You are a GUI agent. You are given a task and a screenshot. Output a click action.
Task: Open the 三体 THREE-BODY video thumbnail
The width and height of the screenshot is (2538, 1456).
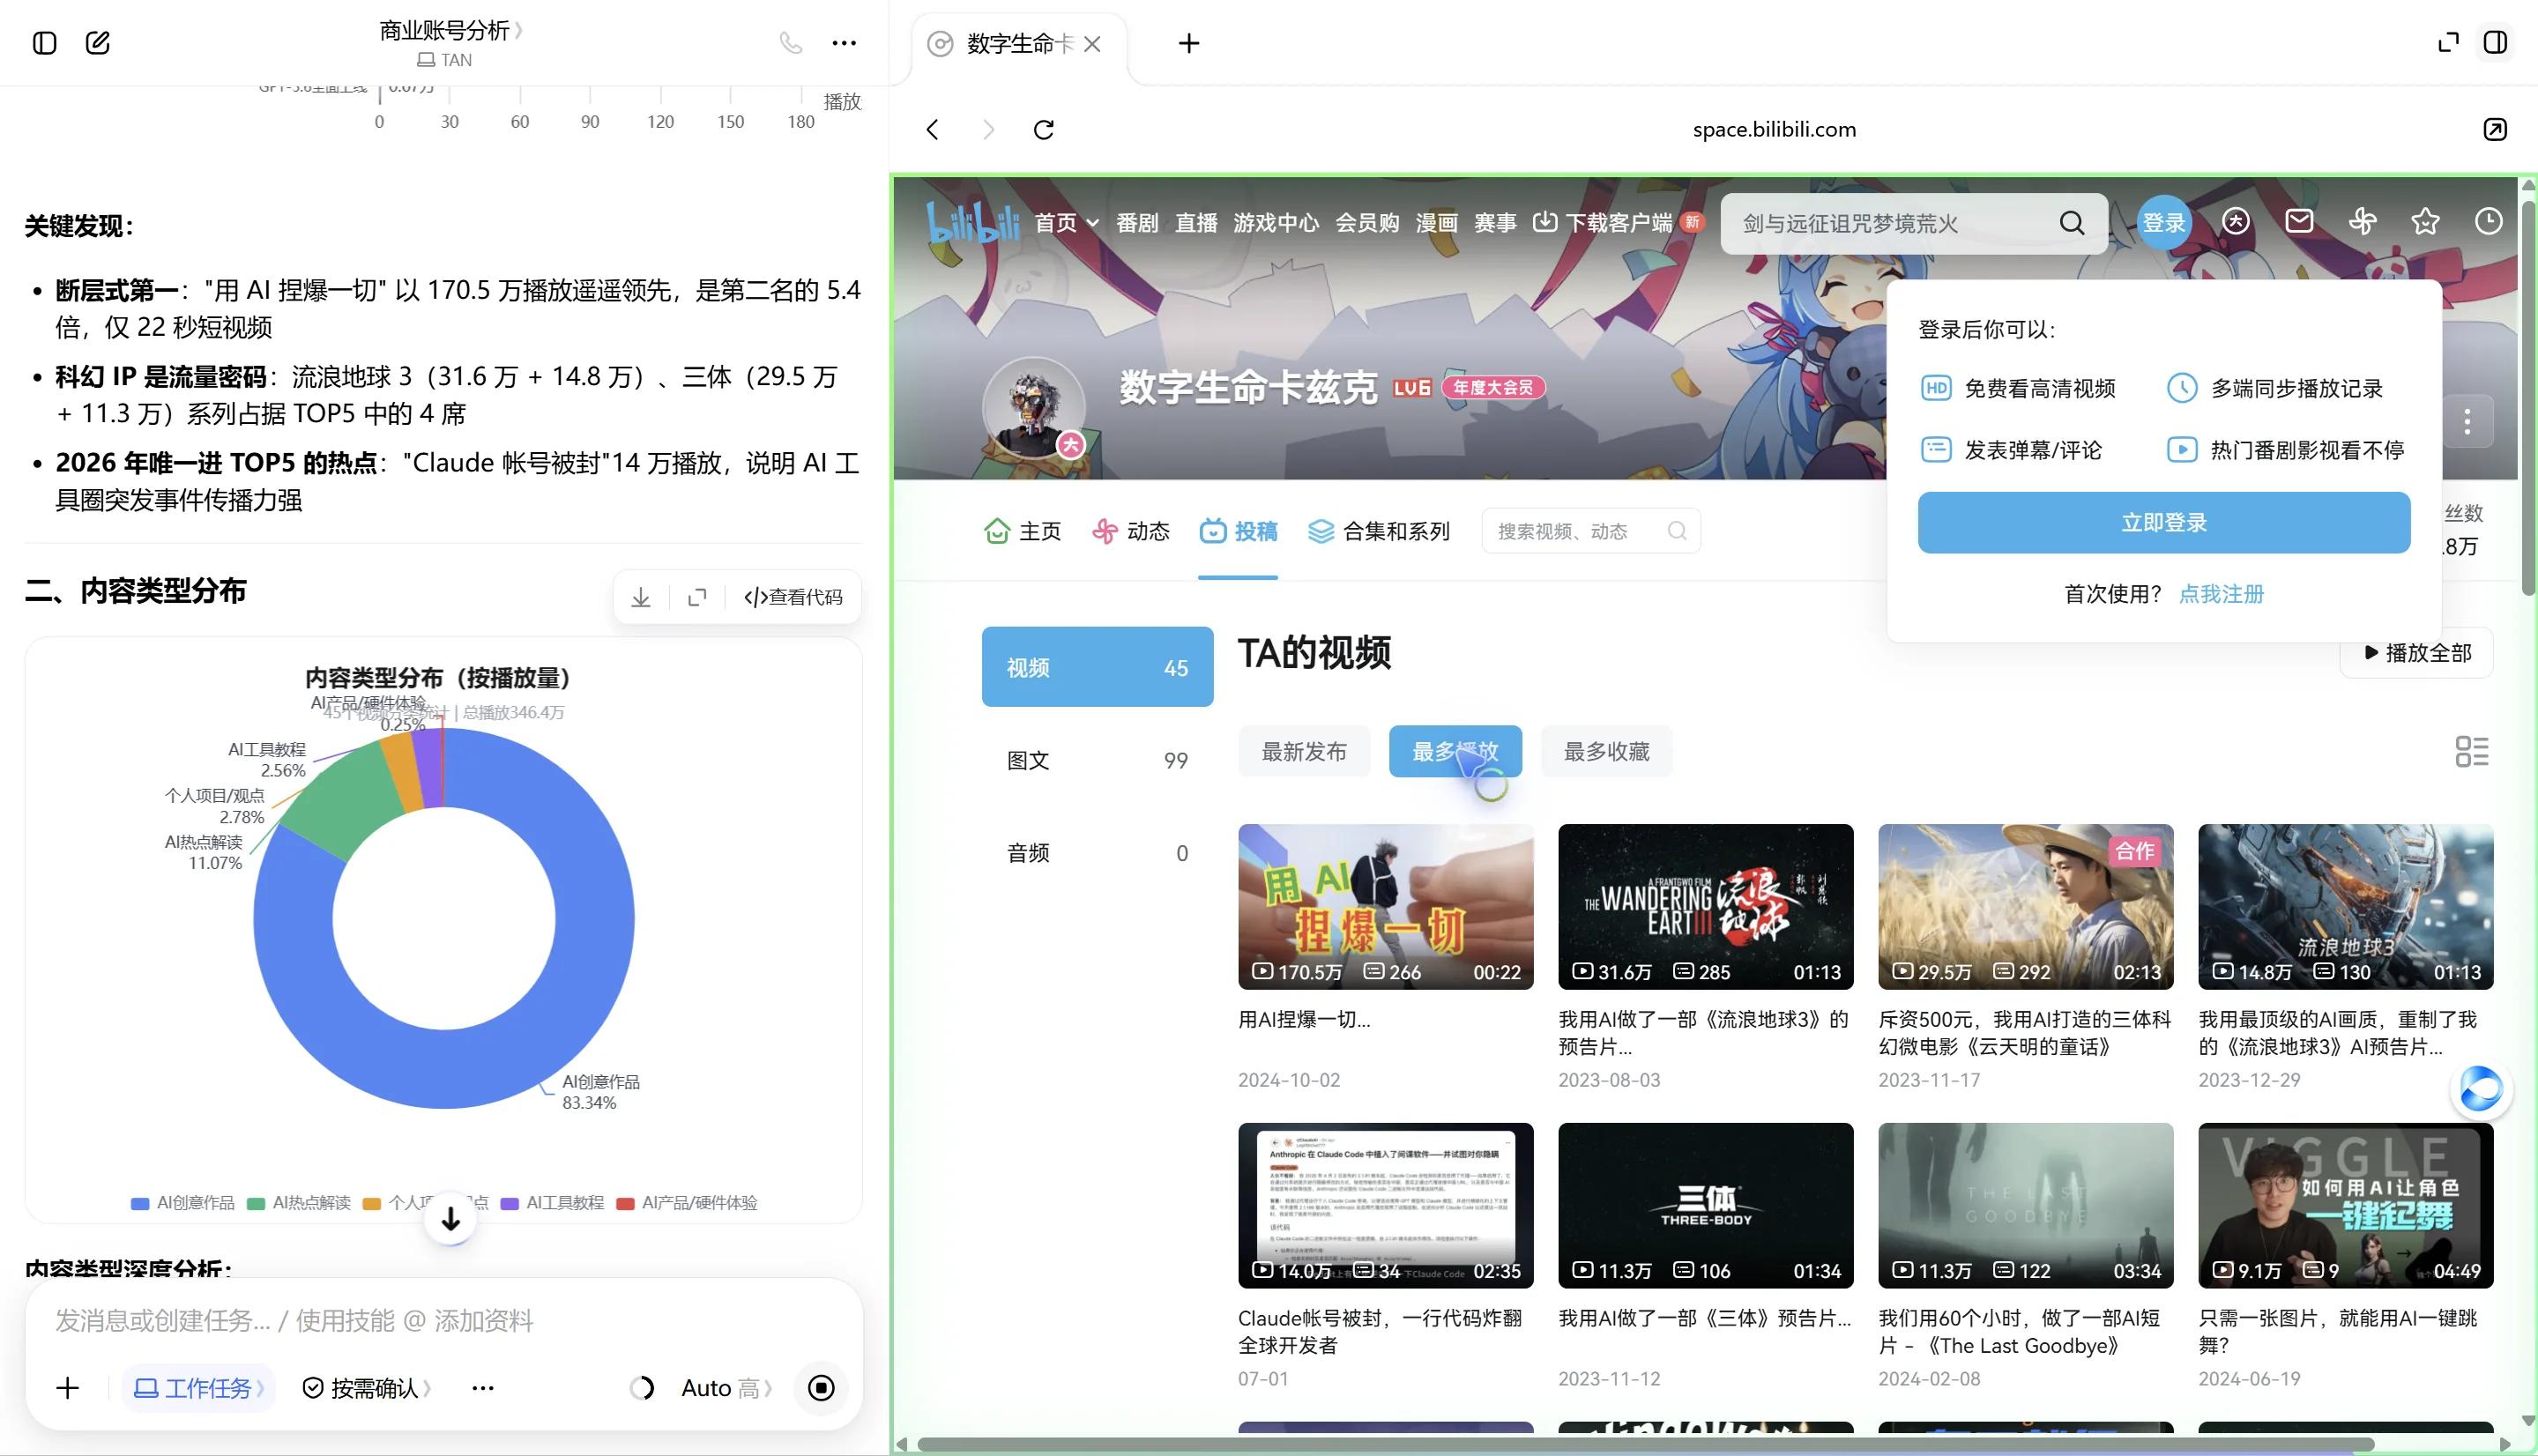[1705, 1205]
